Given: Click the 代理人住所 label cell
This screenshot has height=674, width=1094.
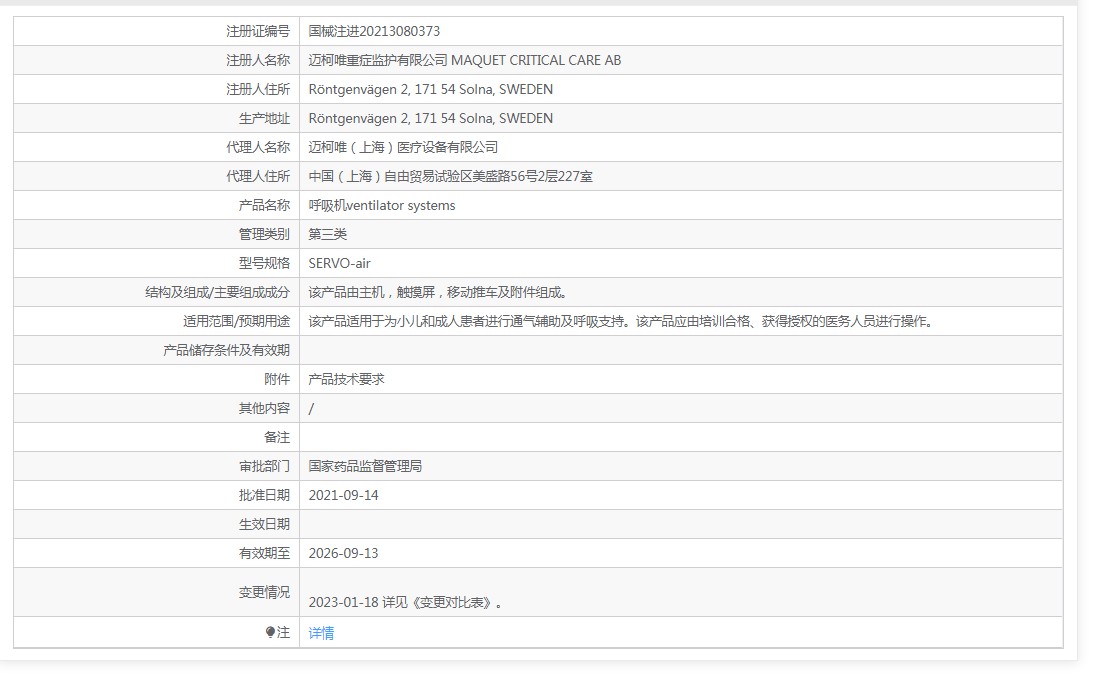Looking at the screenshot, I should point(156,177).
